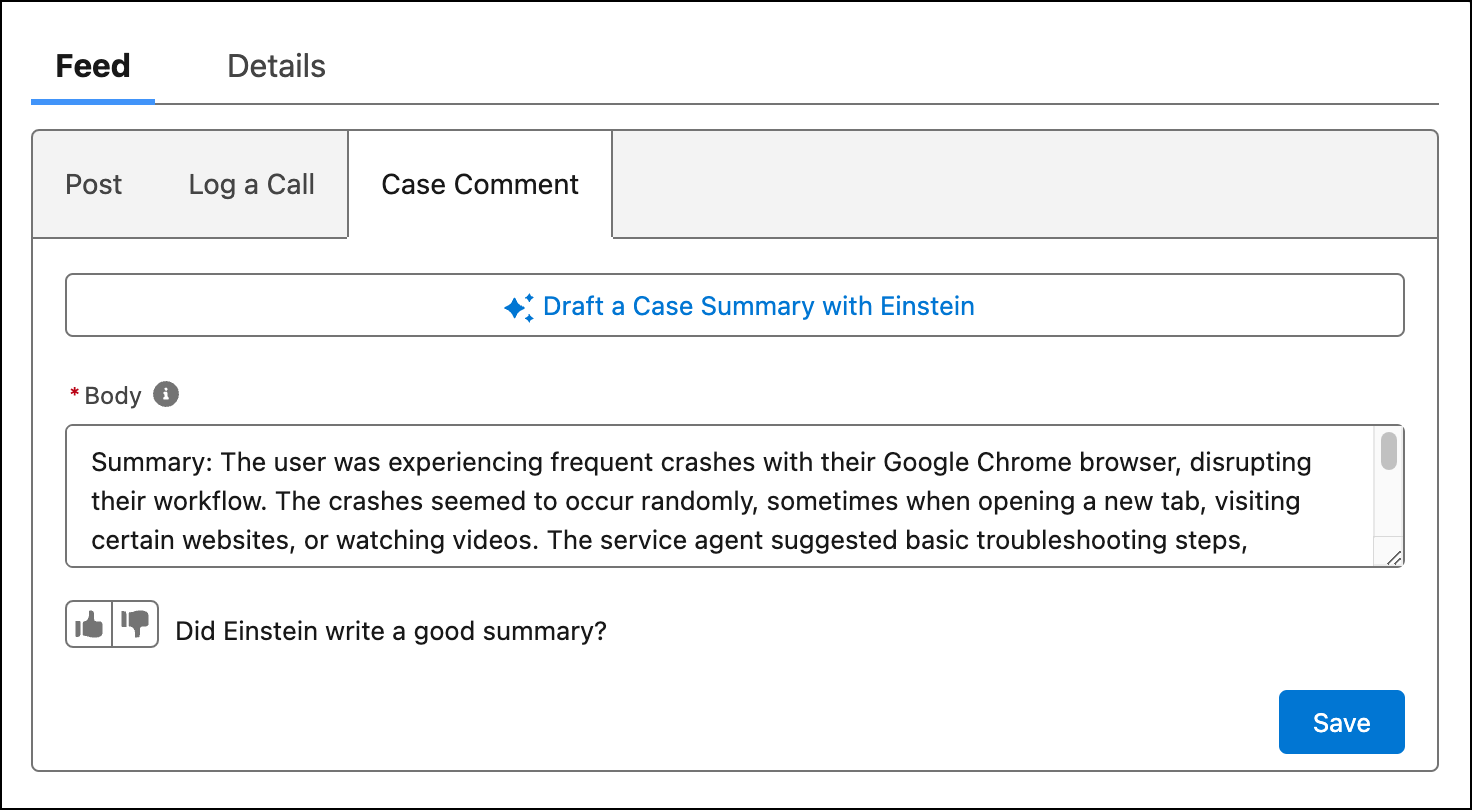Click the red asterisk next to Body
This screenshot has width=1472, height=810.
coord(74,394)
